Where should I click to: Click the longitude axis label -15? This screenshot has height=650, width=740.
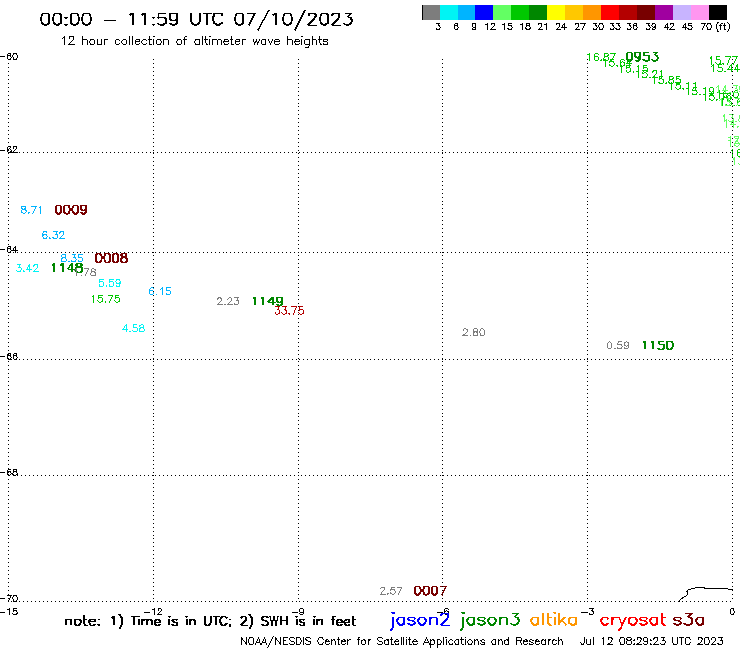(x=9, y=612)
